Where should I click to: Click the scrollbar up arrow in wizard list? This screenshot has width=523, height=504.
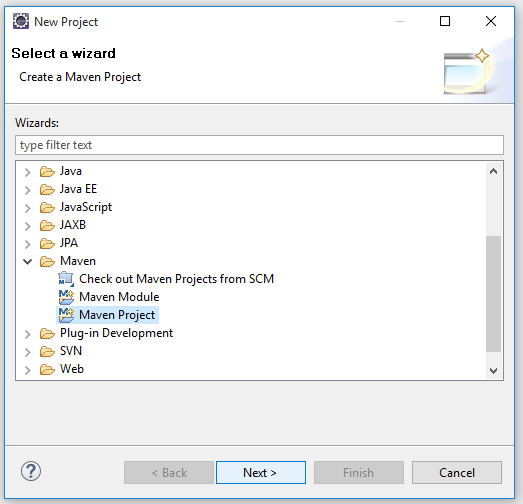click(x=493, y=171)
